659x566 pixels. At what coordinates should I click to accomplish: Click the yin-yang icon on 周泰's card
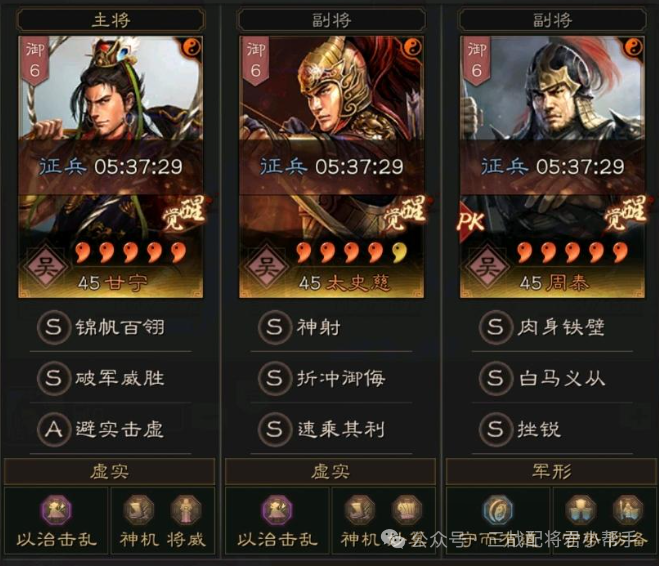tap(634, 48)
